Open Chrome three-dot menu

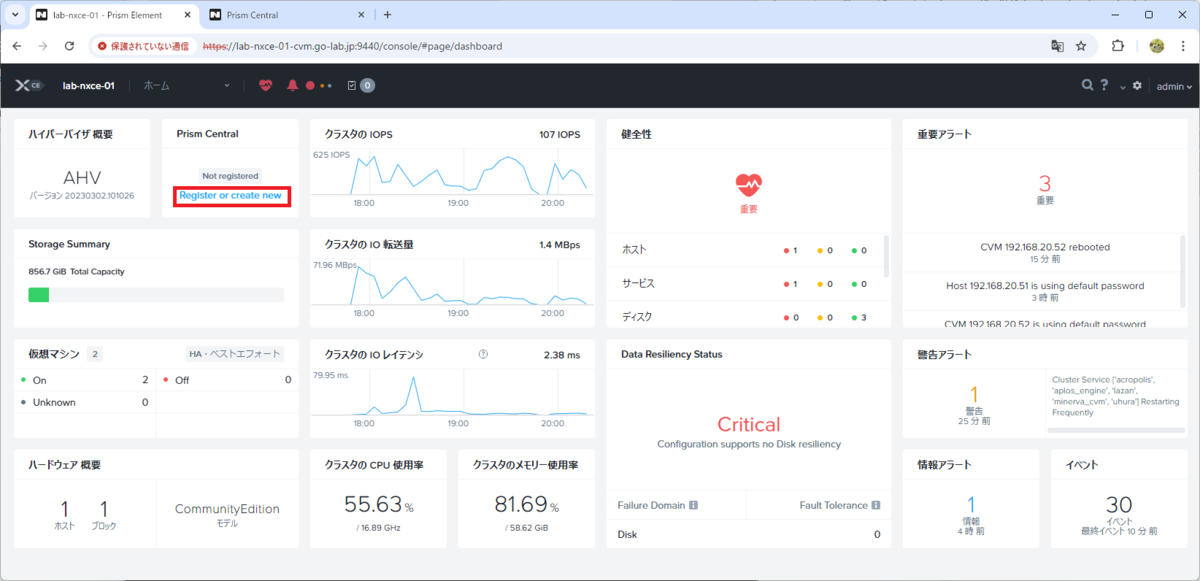coord(1184,46)
